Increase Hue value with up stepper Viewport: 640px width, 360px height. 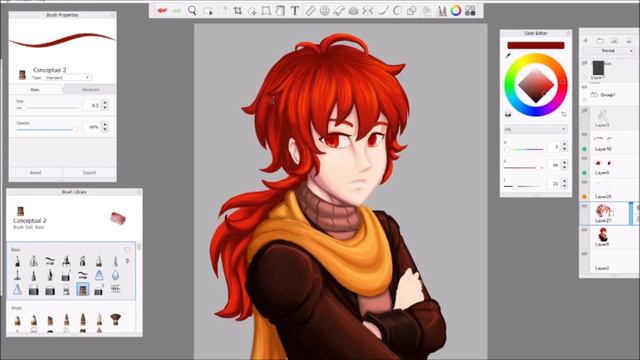tap(564, 144)
